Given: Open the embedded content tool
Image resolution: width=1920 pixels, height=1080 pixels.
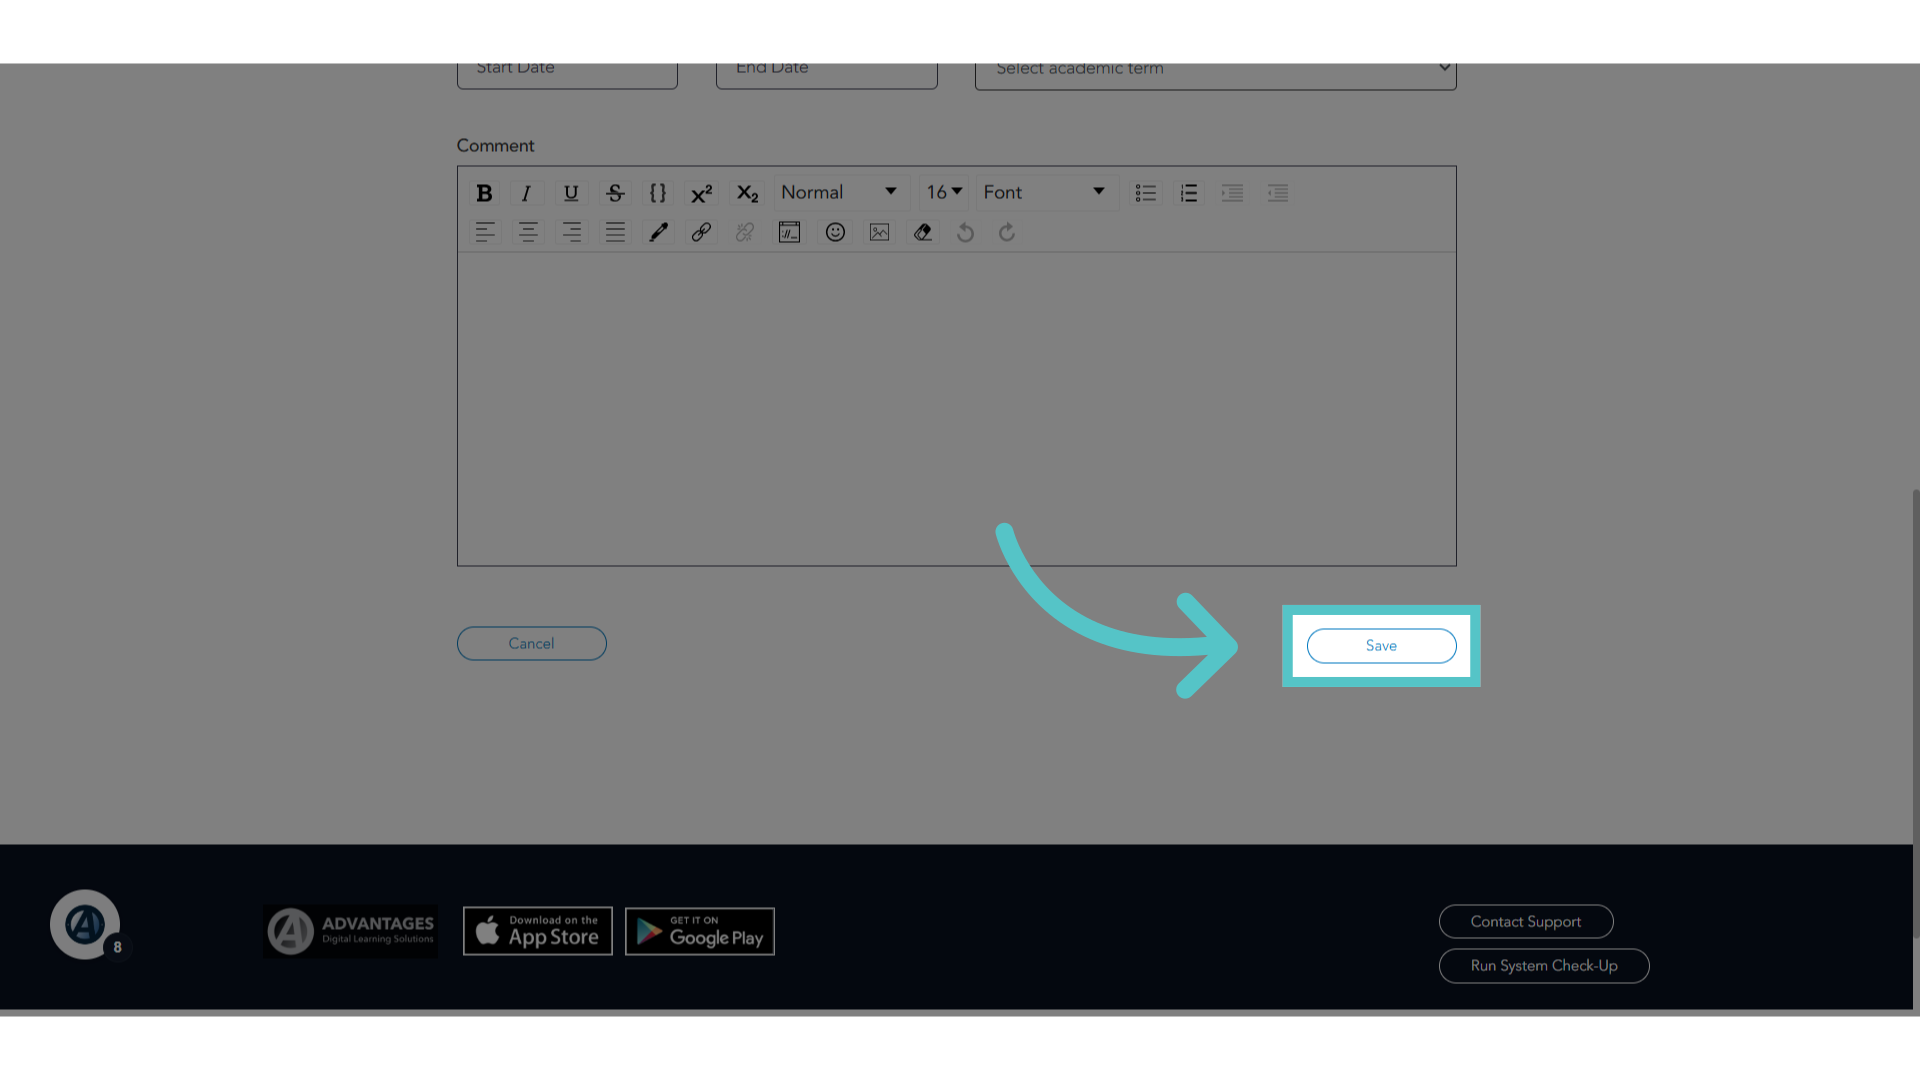Looking at the screenshot, I should pos(789,233).
